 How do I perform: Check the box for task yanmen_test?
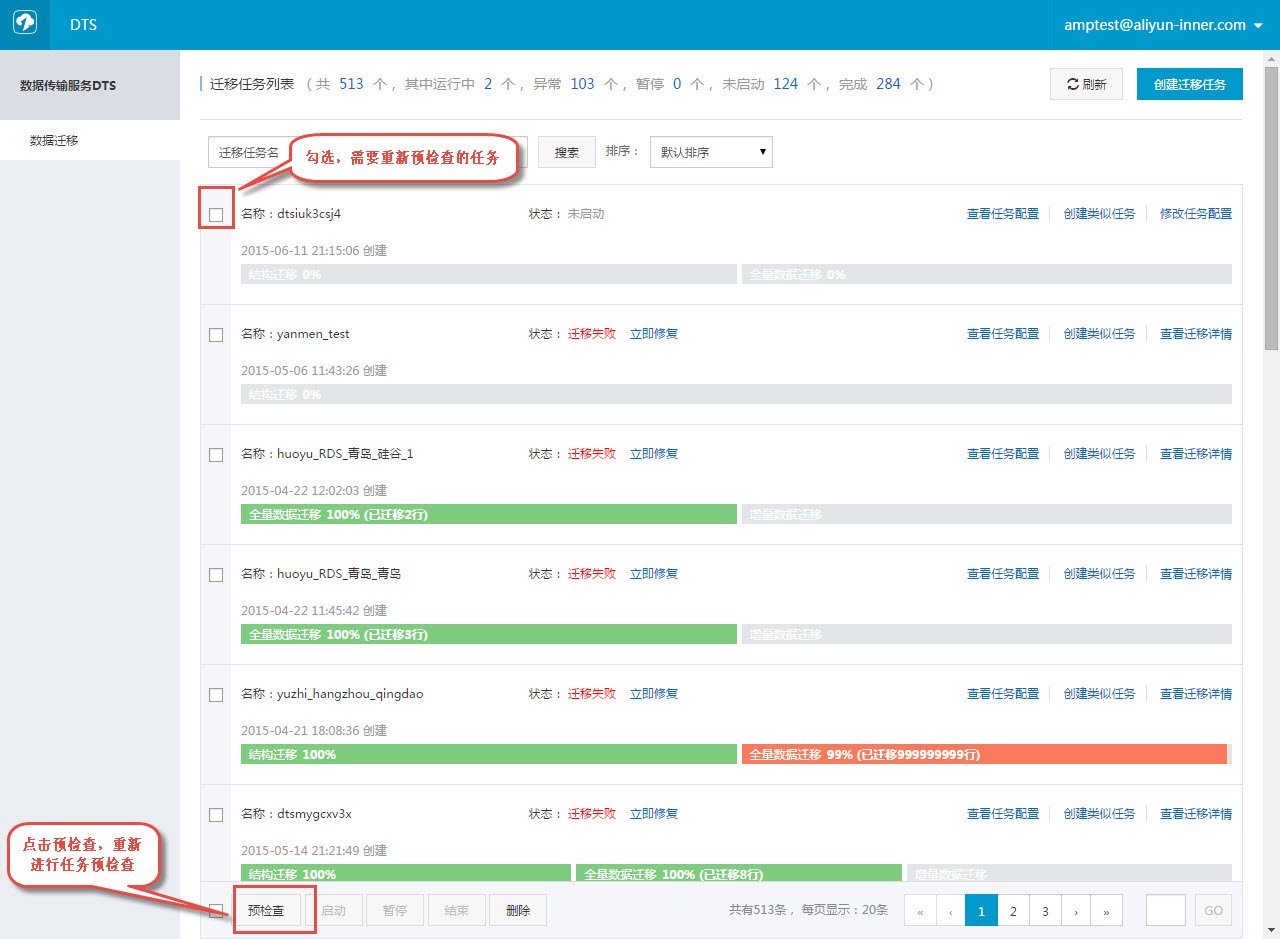click(216, 334)
